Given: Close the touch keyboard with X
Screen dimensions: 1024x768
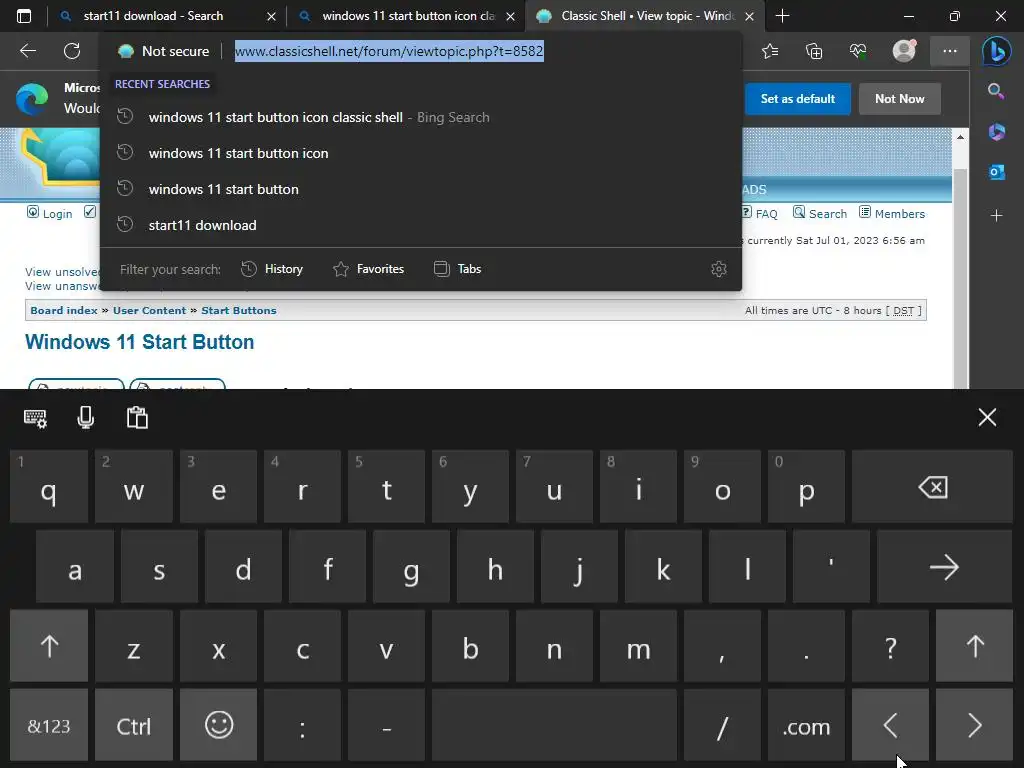Looking at the screenshot, I should [987, 417].
